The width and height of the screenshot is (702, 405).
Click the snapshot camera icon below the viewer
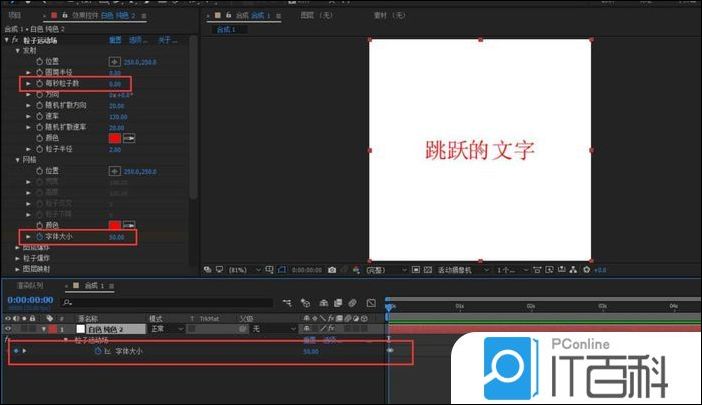[332, 270]
